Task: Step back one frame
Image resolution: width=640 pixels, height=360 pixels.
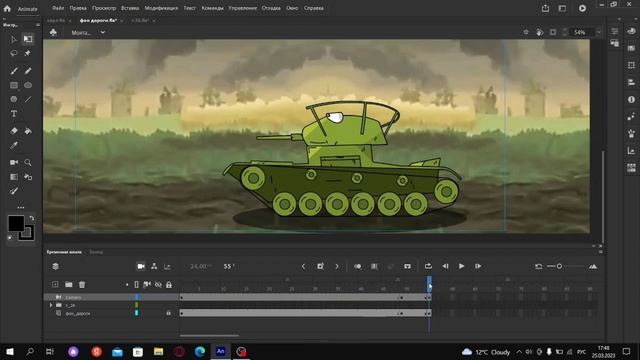Action: coord(445,266)
